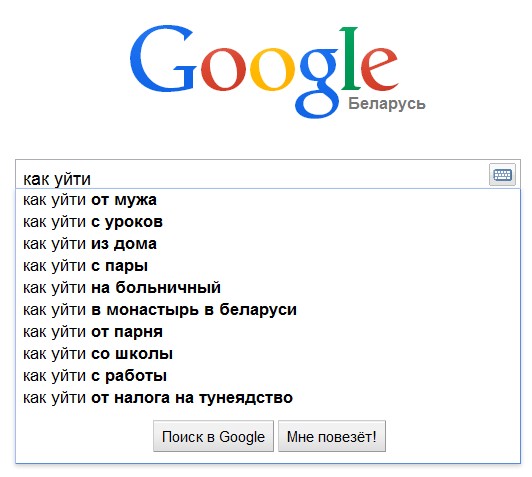Select 'как уйти от налога на тунеядство'
Image resolution: width=532 pixels, height=477 pixels.
pyautogui.click(x=268, y=398)
